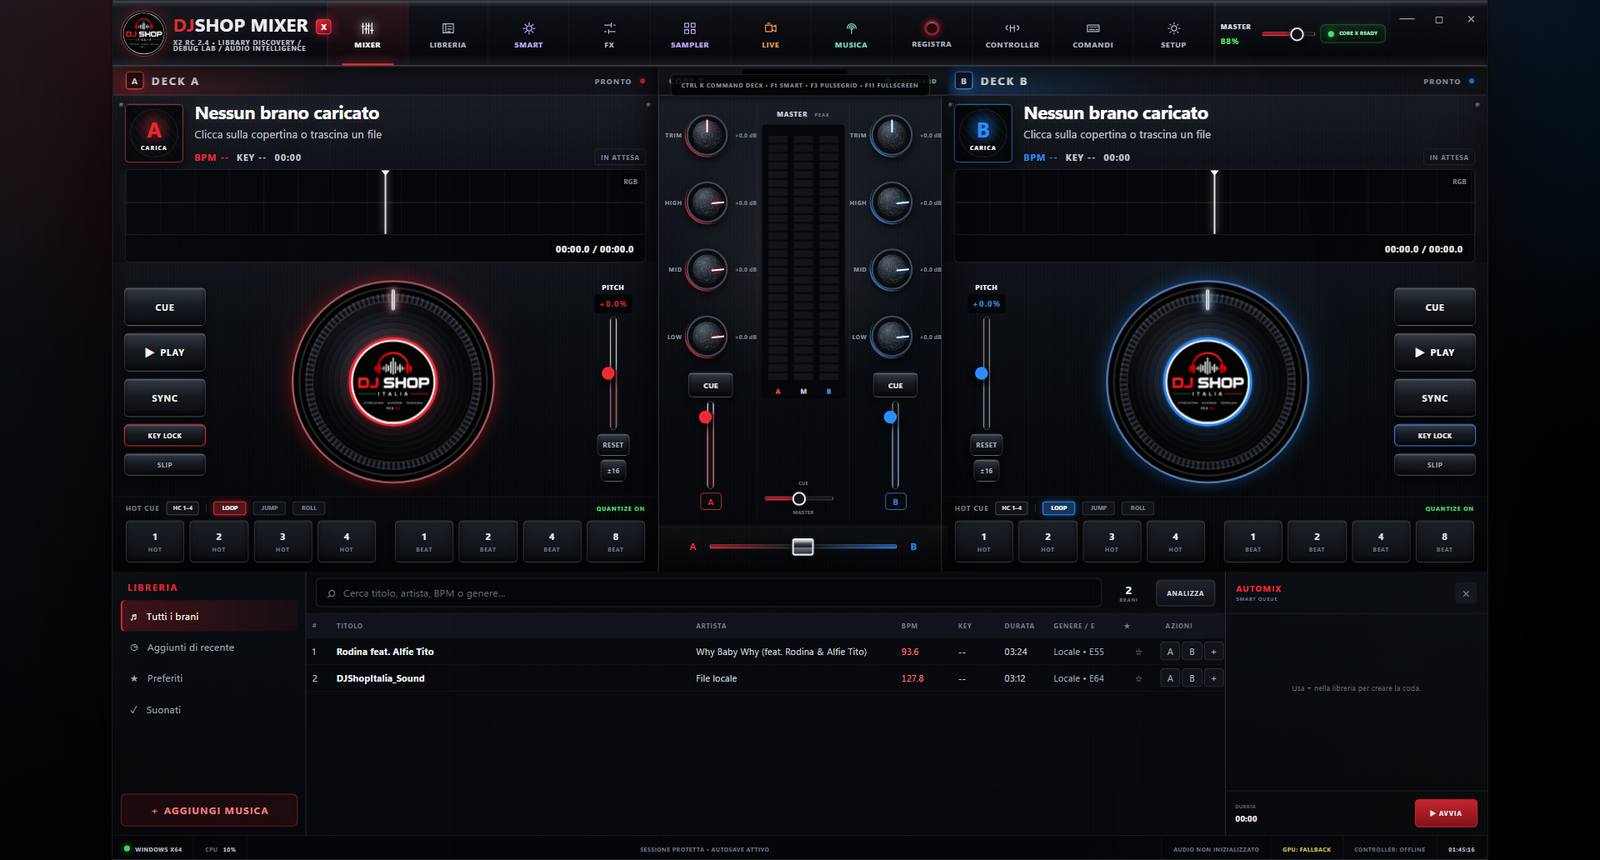This screenshot has width=1600, height=860.
Task: Go to the Live tab
Action: coord(770,34)
